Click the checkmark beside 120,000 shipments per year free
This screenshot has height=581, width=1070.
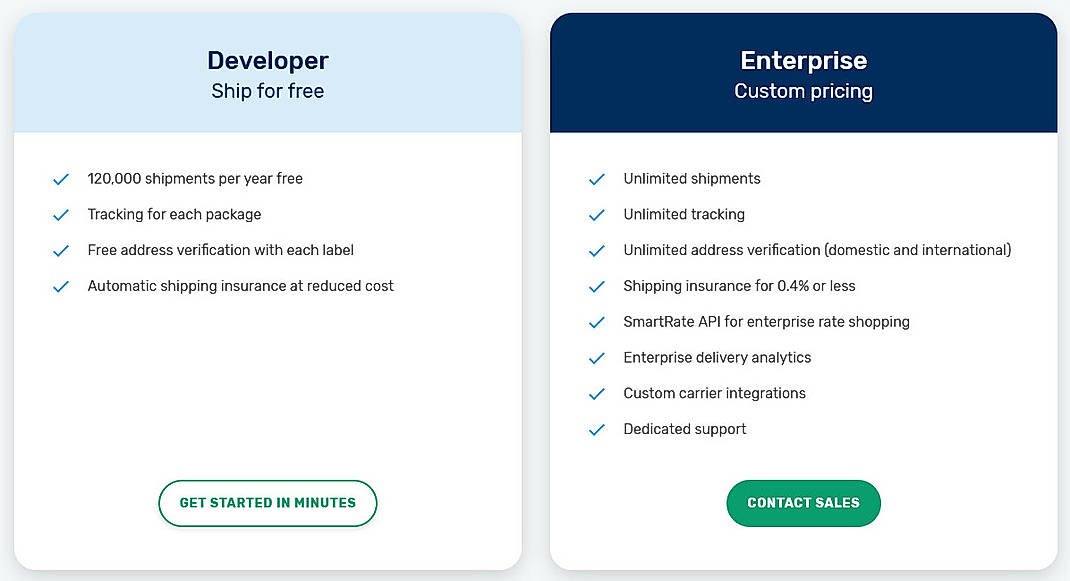(x=61, y=179)
